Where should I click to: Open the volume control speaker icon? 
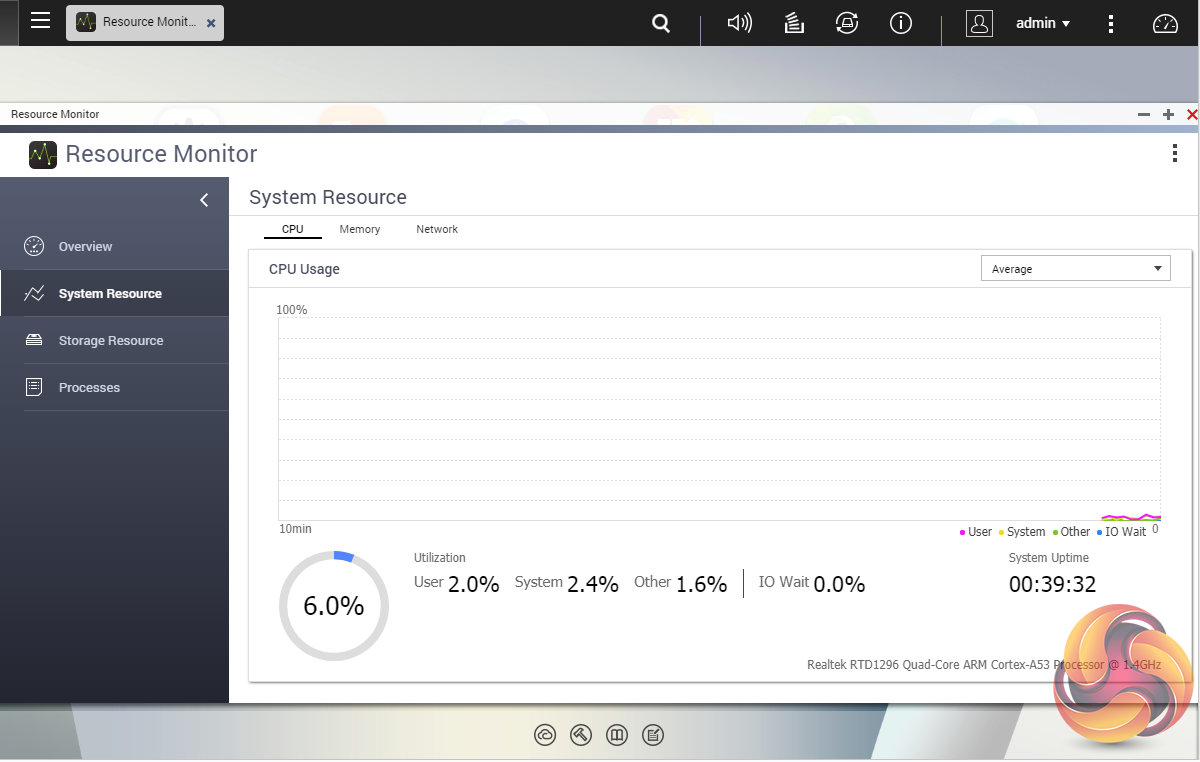tap(740, 23)
